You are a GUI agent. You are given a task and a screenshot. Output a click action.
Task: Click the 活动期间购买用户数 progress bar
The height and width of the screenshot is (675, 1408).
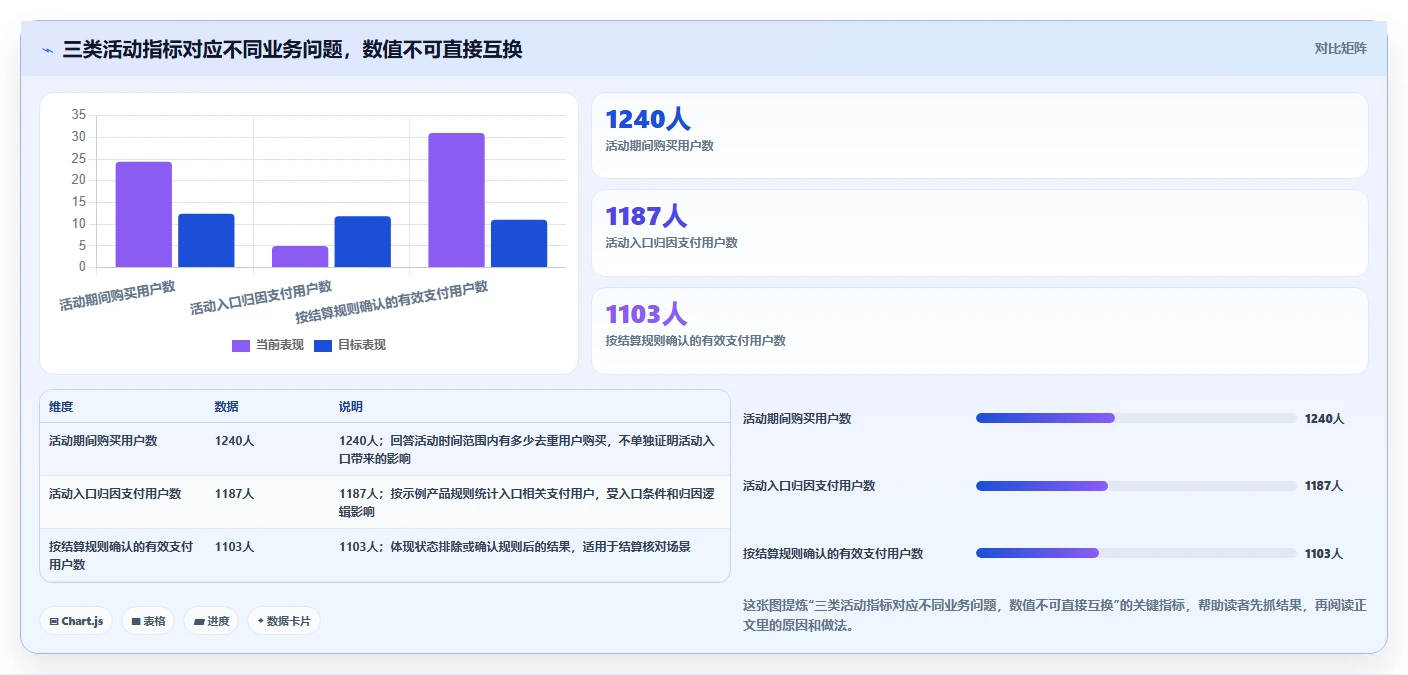click(1136, 418)
